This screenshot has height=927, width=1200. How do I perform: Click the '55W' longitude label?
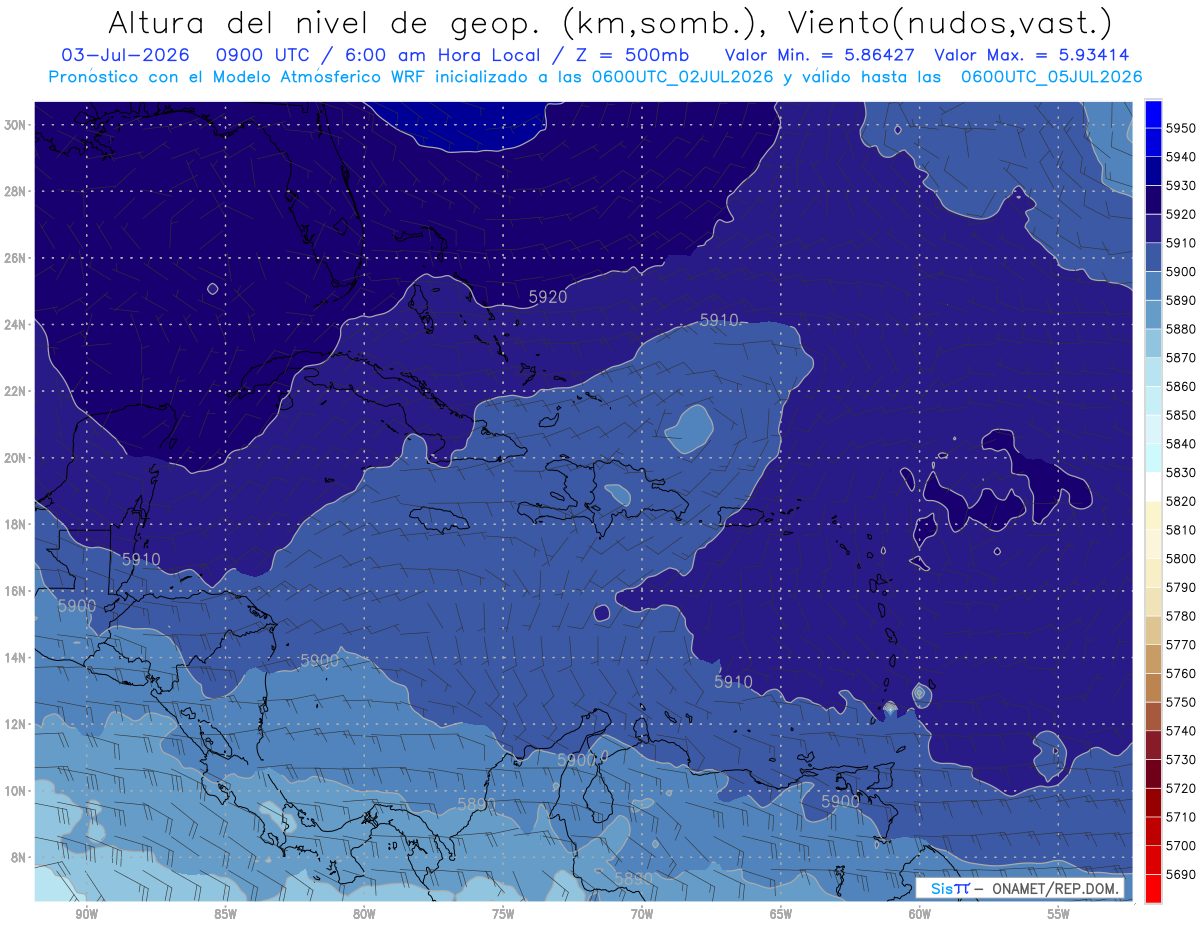pyautogui.click(x=1059, y=914)
